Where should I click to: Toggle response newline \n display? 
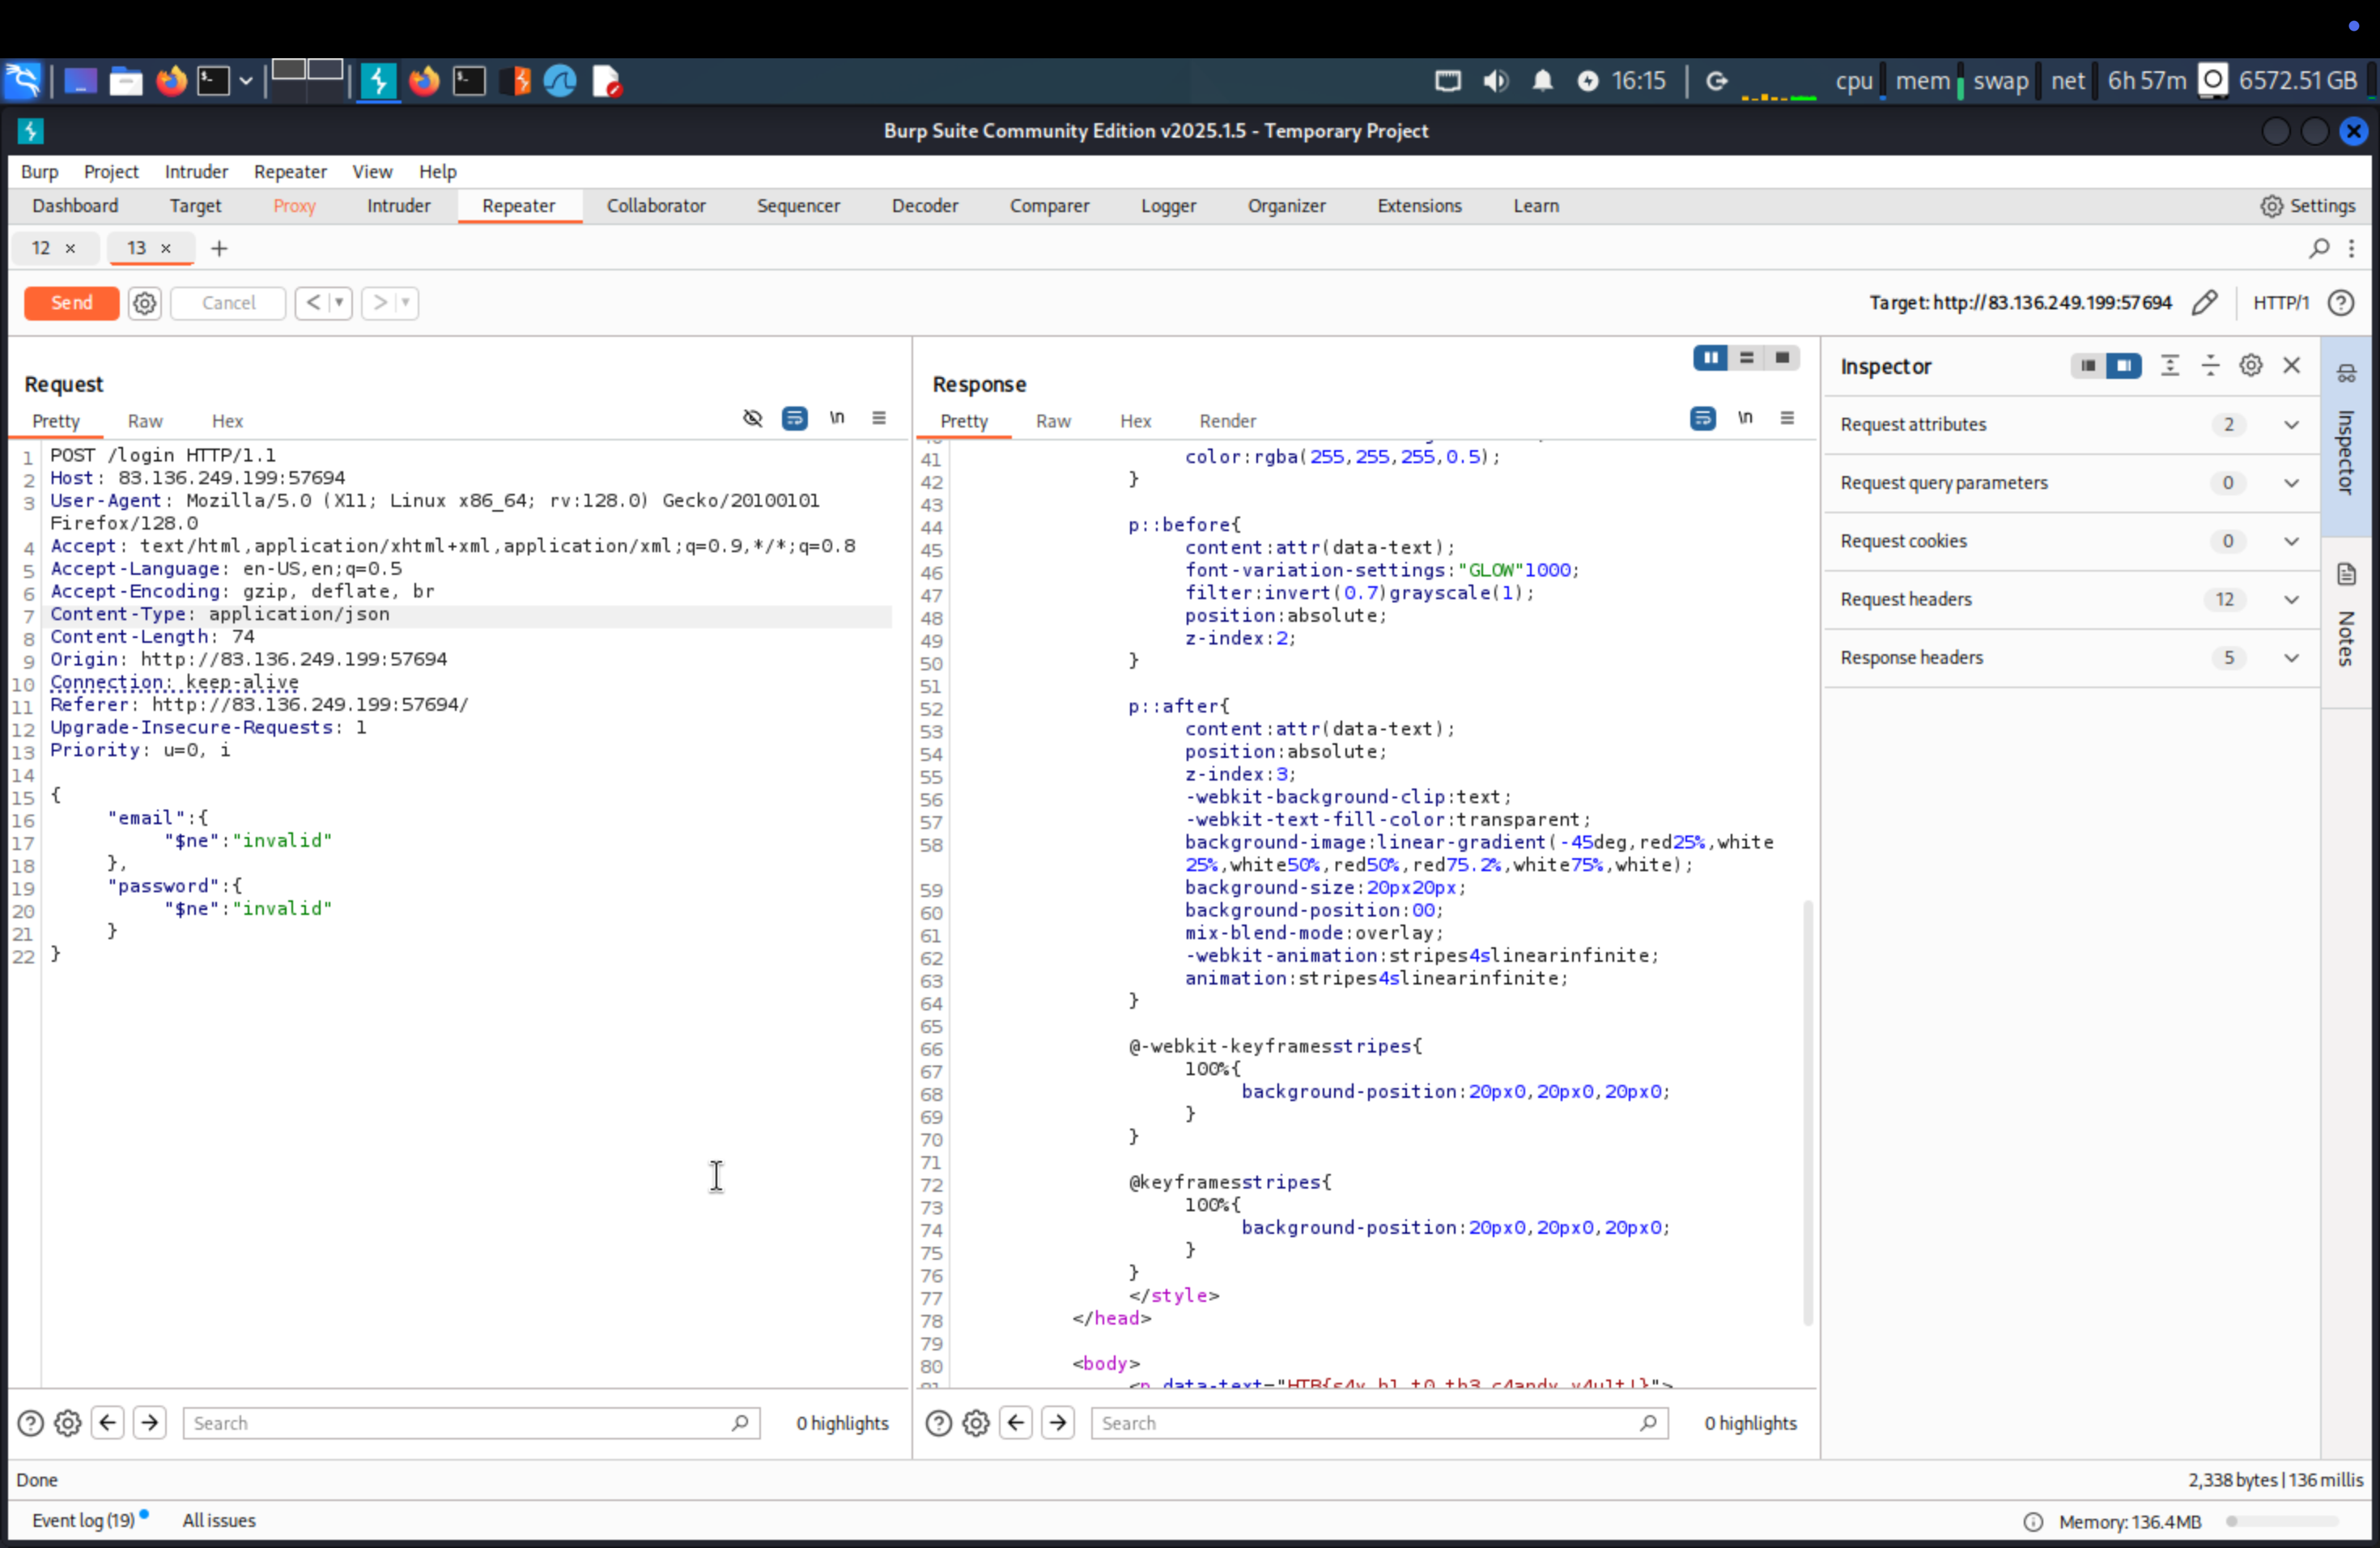point(1745,418)
